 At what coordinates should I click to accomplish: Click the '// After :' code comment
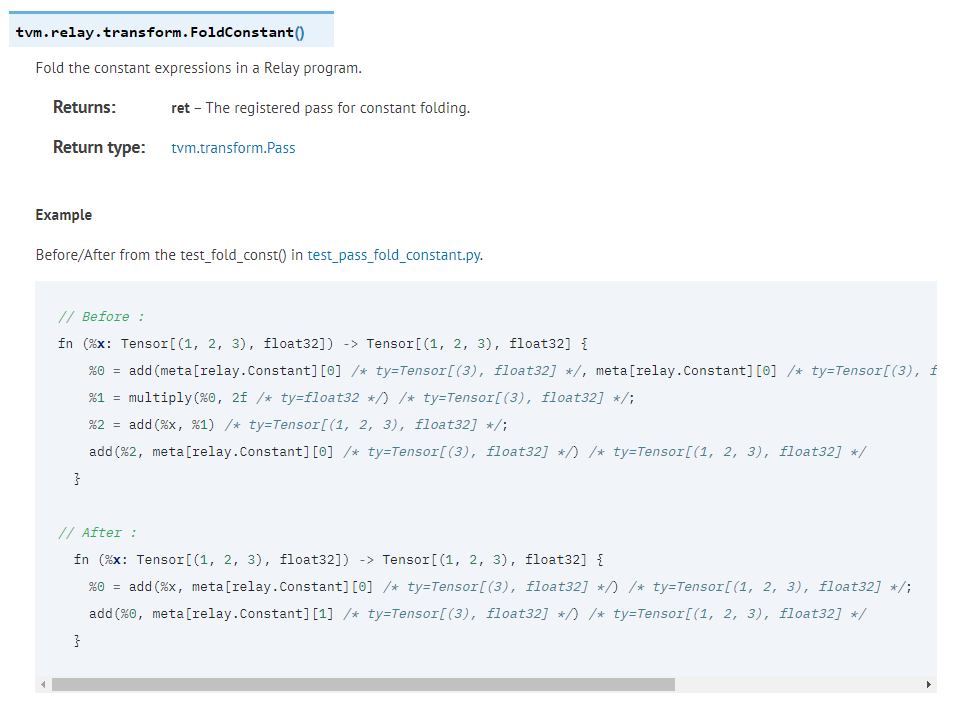97,533
